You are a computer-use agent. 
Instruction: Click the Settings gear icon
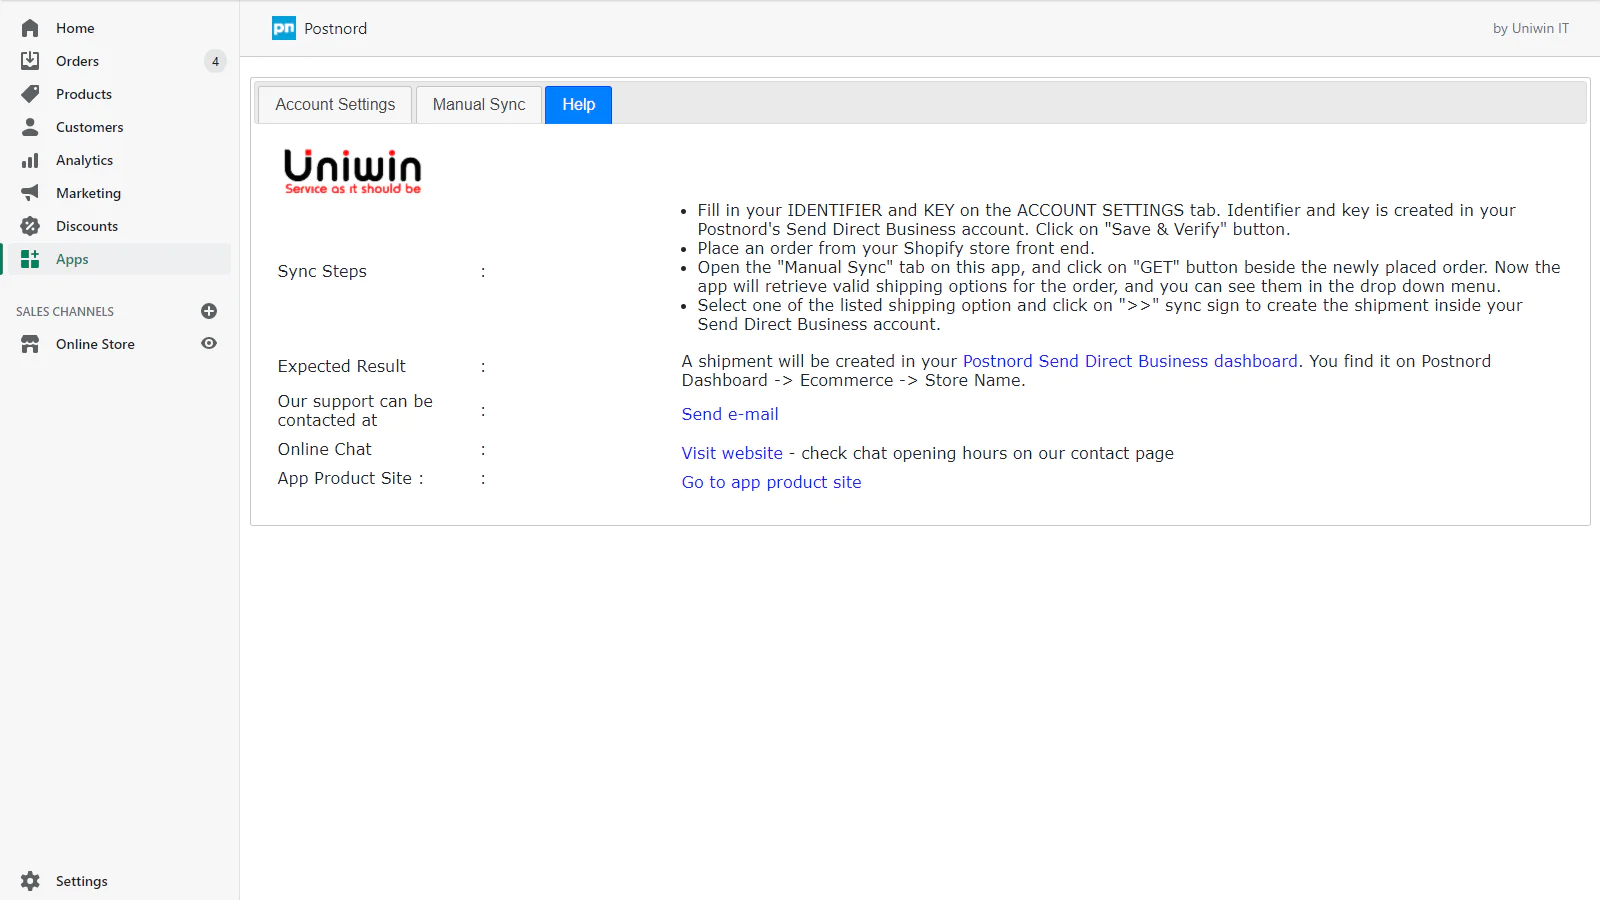30,881
